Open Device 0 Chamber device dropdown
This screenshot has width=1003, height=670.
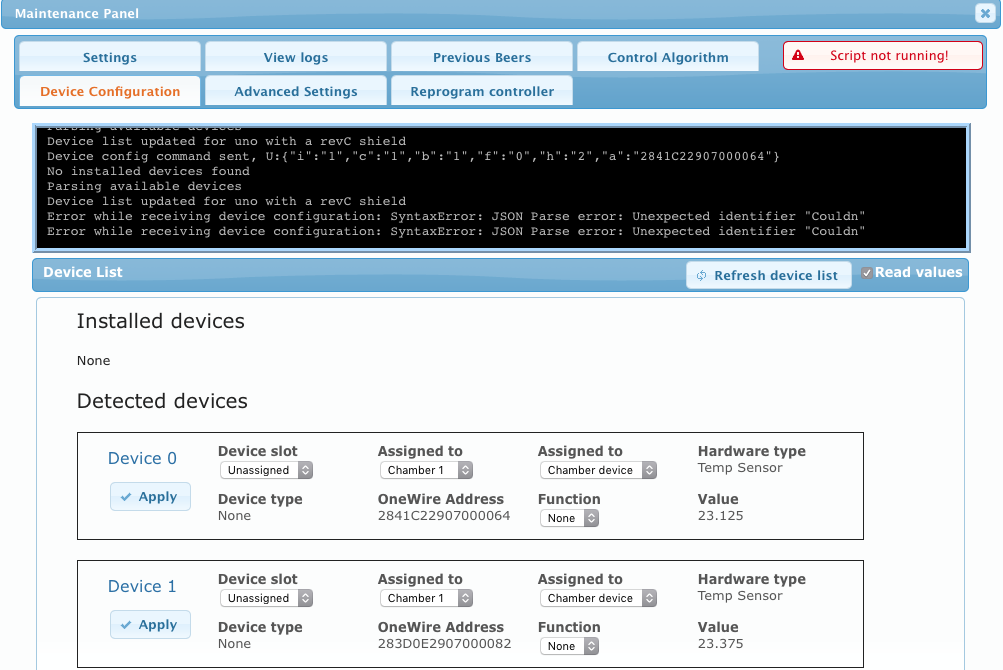tap(598, 470)
